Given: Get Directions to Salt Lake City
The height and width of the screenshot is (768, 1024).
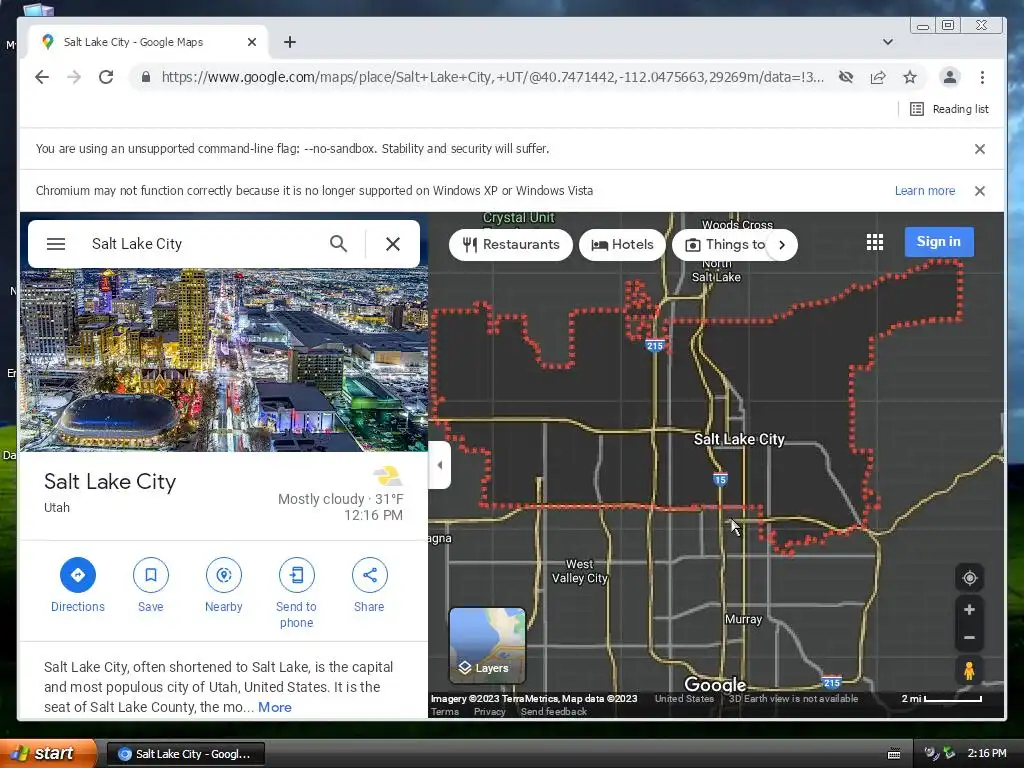Looking at the screenshot, I should (x=78, y=585).
